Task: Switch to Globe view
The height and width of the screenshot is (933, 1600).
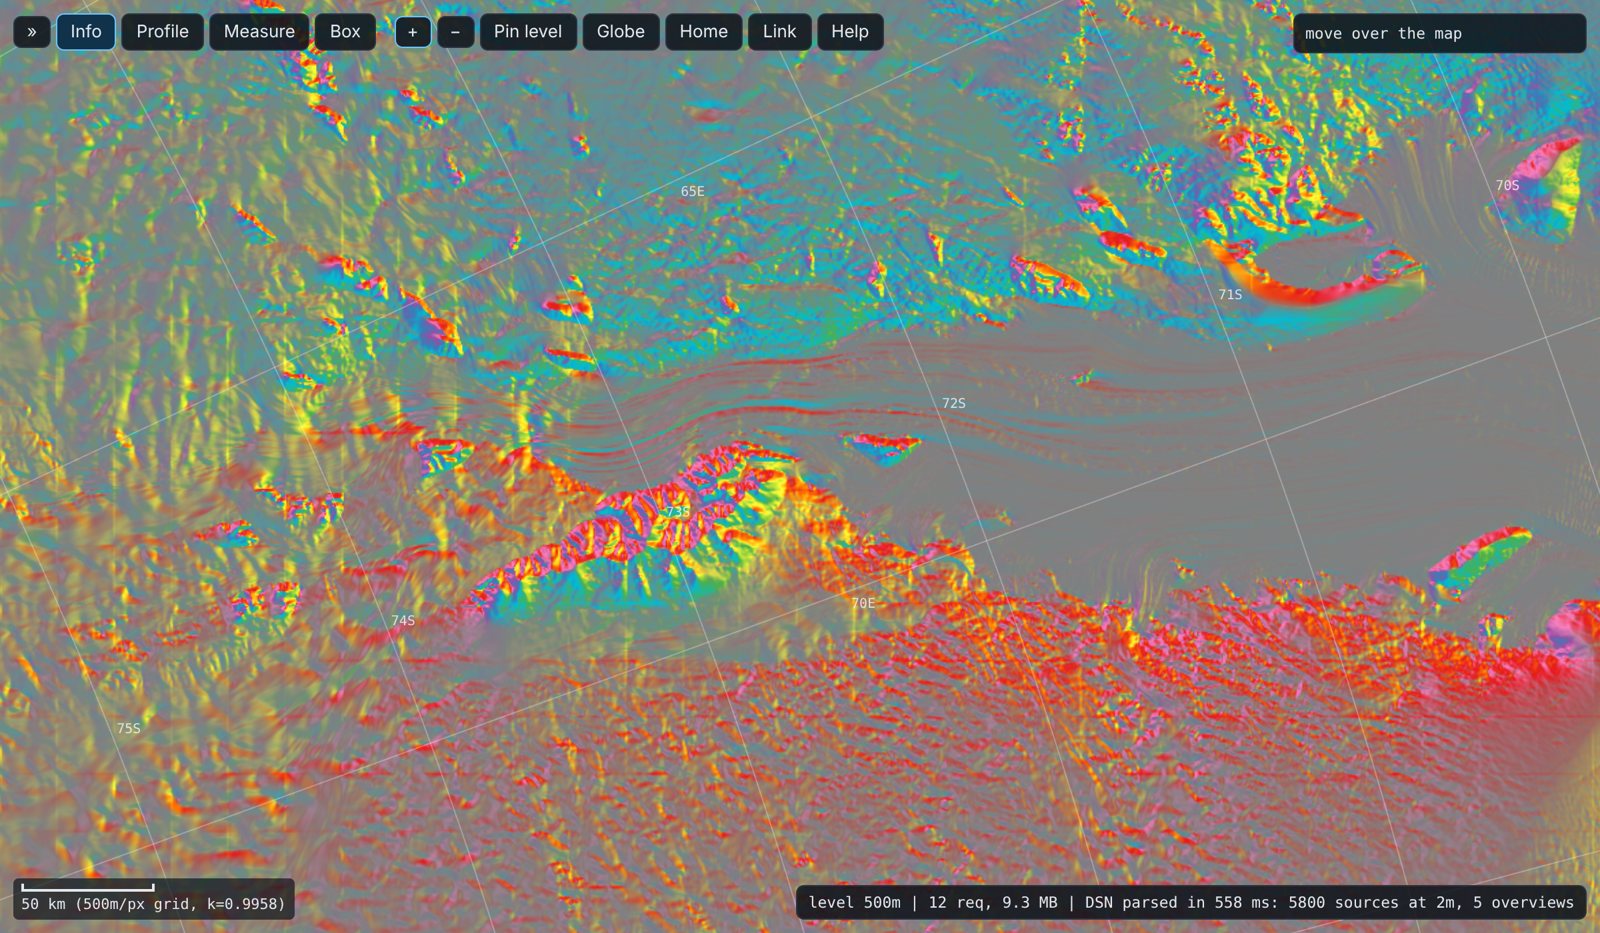Action: pyautogui.click(x=621, y=32)
